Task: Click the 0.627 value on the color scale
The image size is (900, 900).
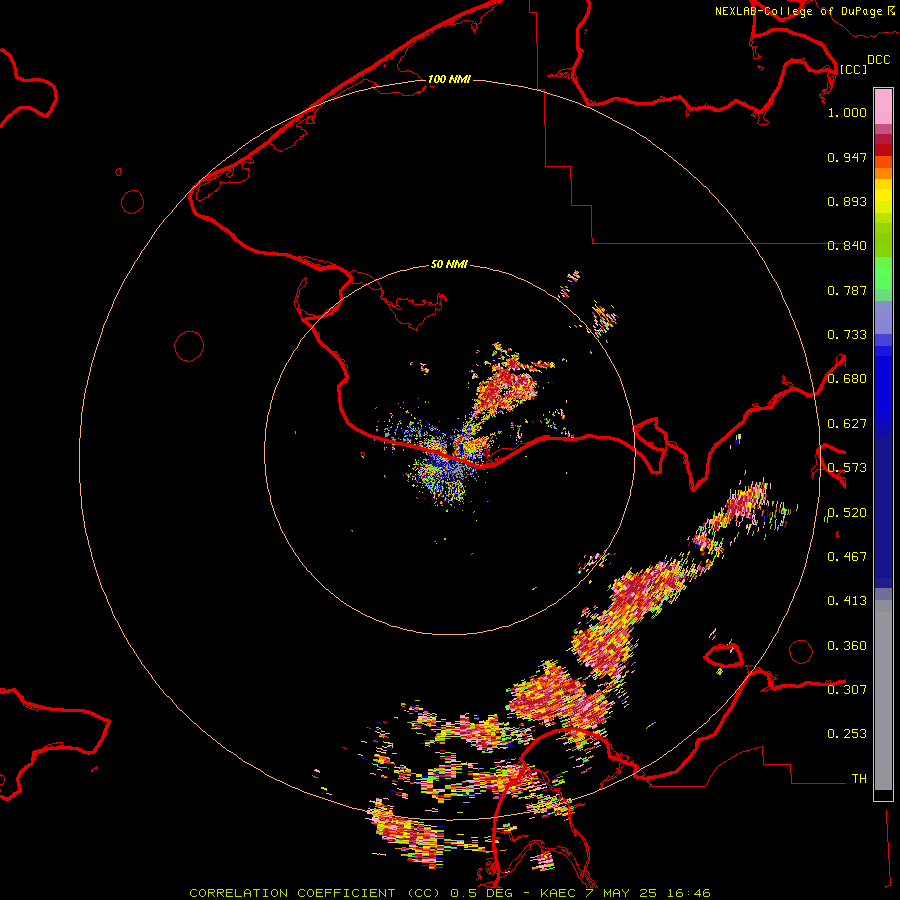Action: [847, 424]
